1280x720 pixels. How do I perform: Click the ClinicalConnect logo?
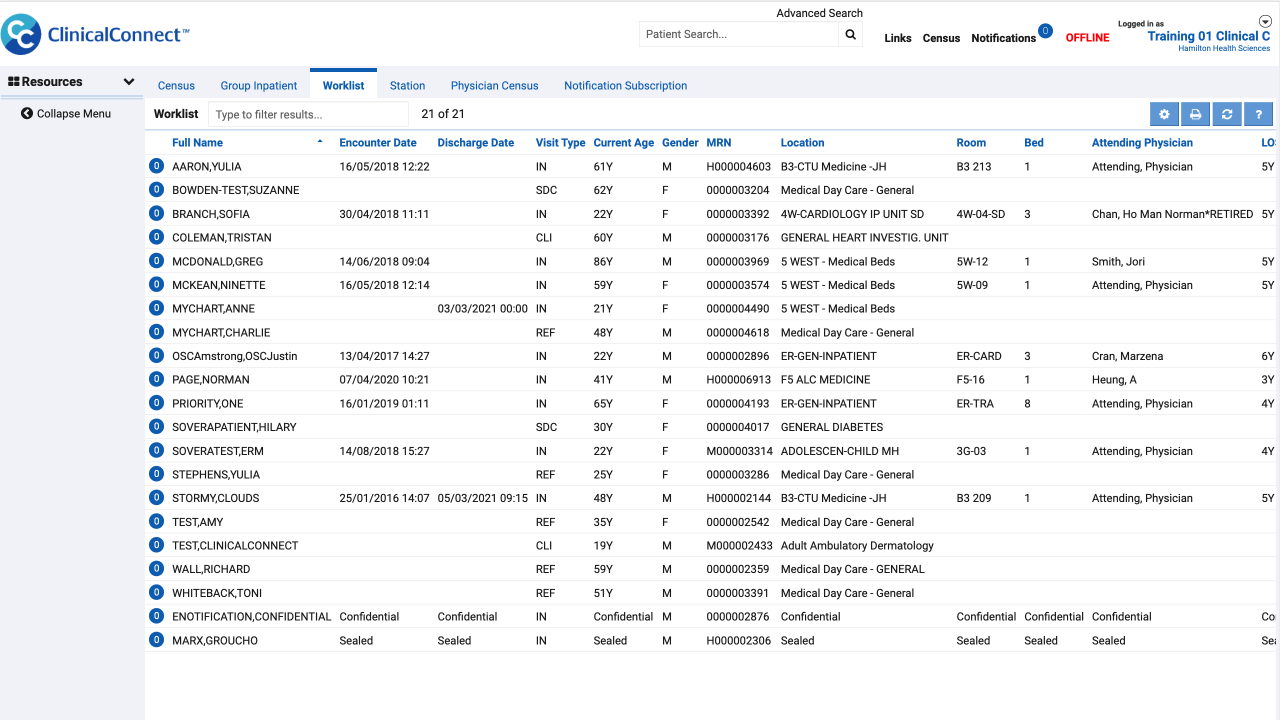95,35
